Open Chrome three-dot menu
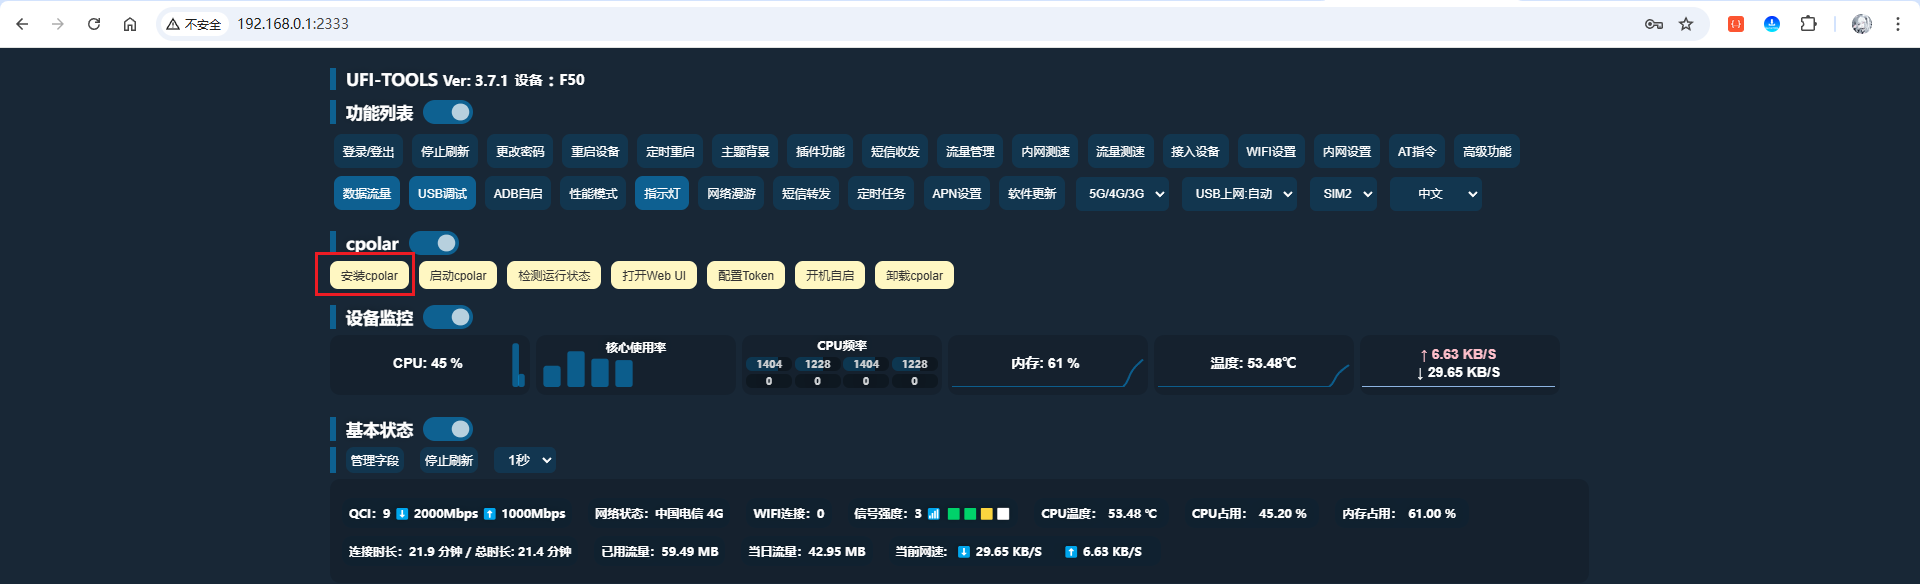 click(x=1897, y=24)
